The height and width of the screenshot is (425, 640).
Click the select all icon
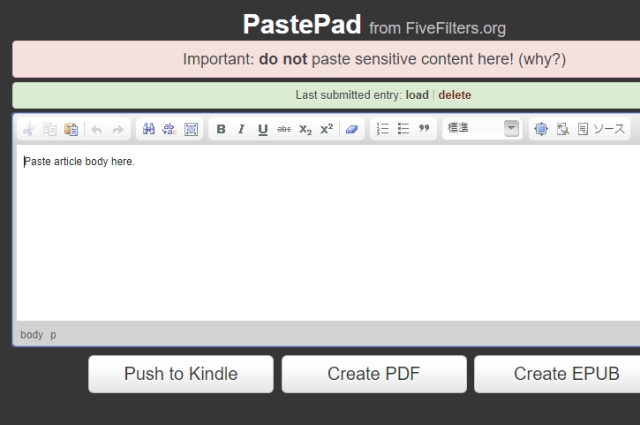(191, 129)
